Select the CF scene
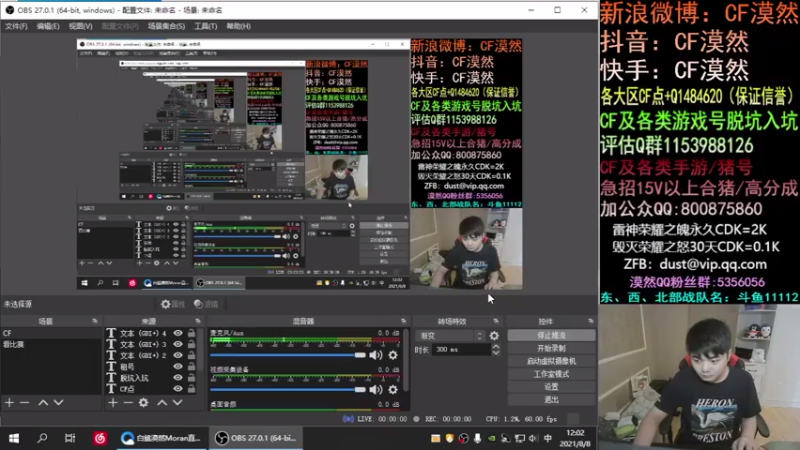800x450 pixels. [51, 333]
